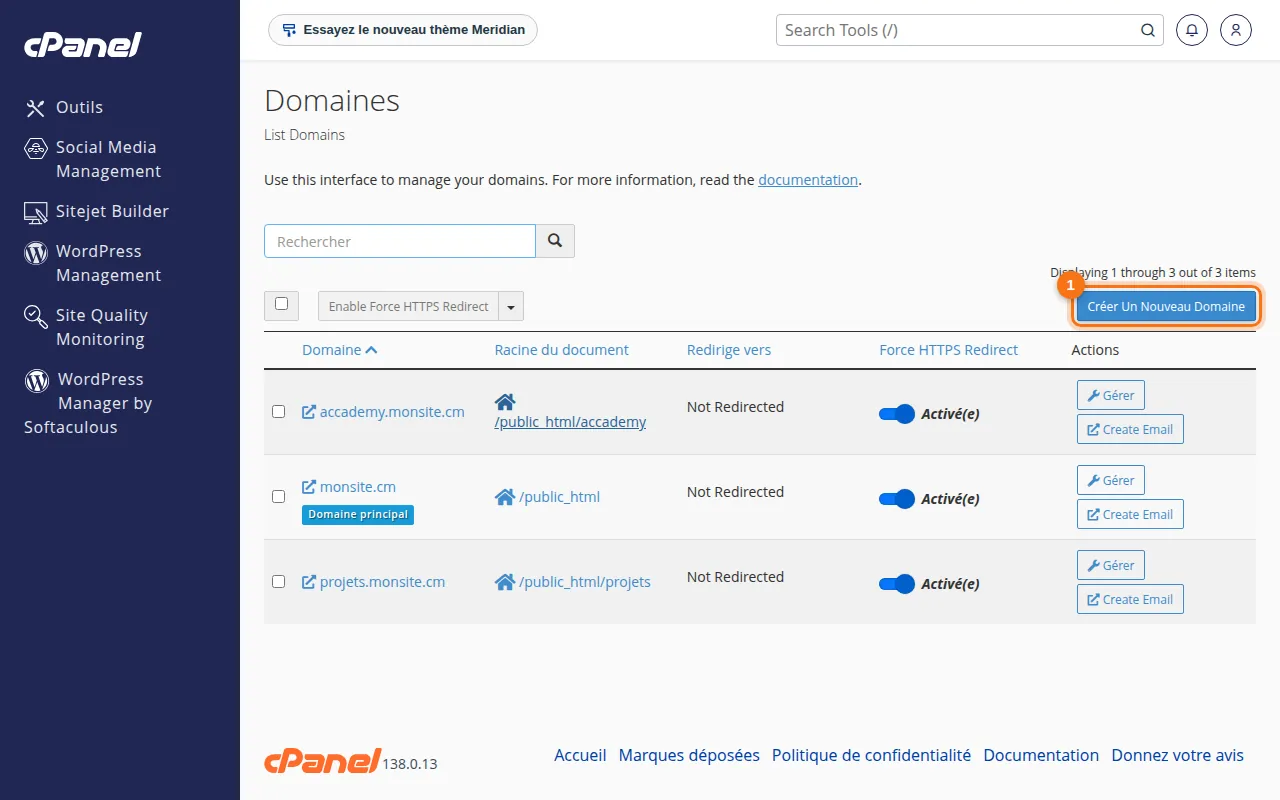Try the new Meridian theme button
The image size is (1280, 800).
click(403, 30)
